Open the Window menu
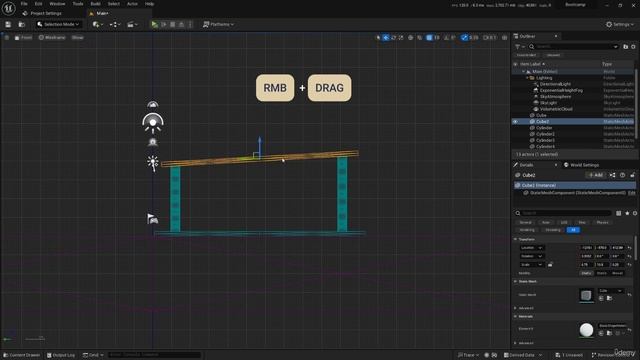Screen dimensions: 640x360 [x=57, y=4]
